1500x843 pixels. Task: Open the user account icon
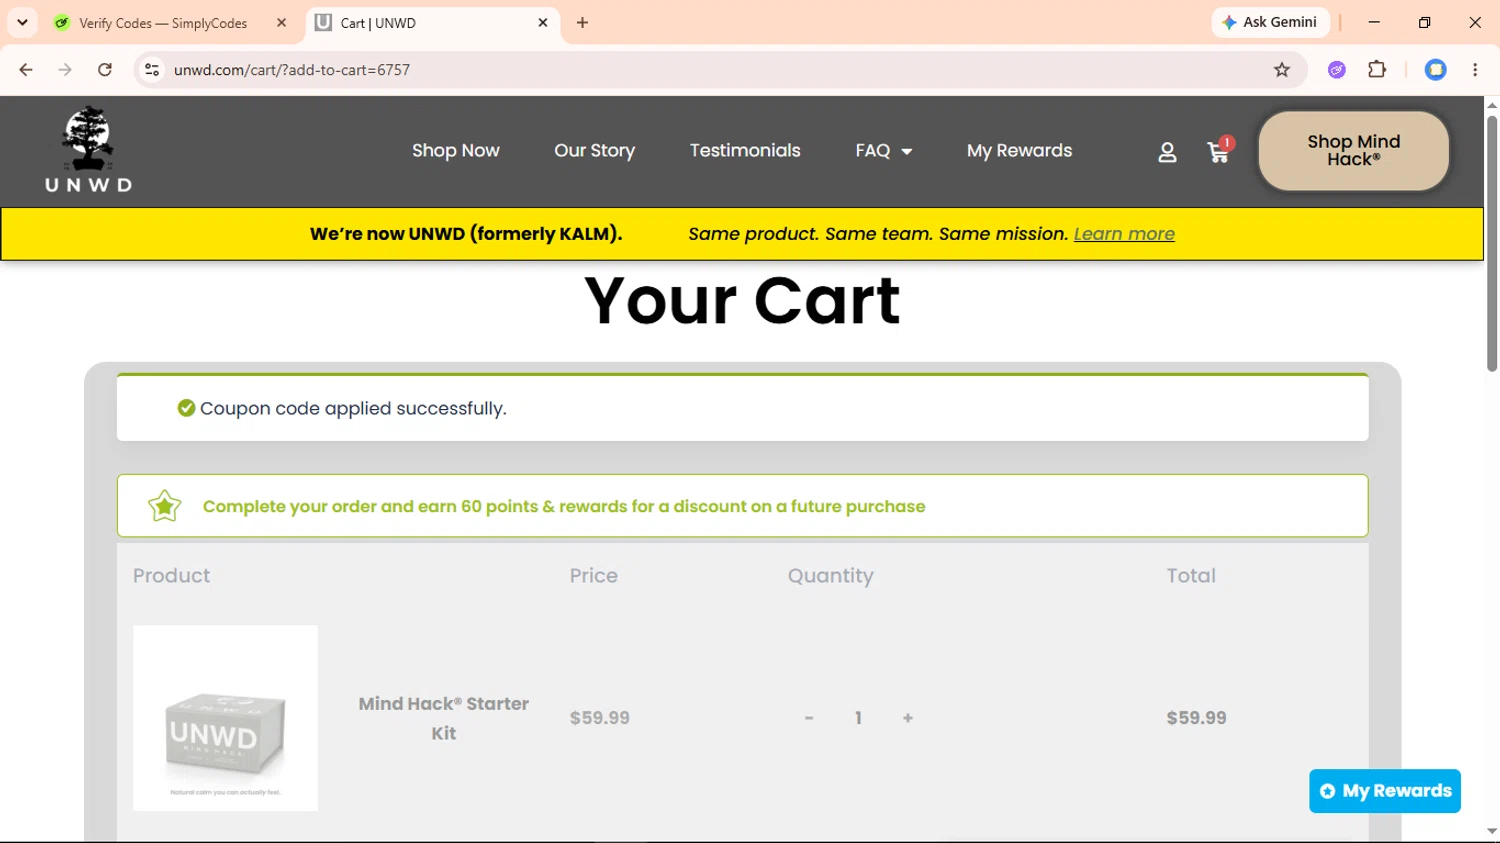(x=1167, y=152)
